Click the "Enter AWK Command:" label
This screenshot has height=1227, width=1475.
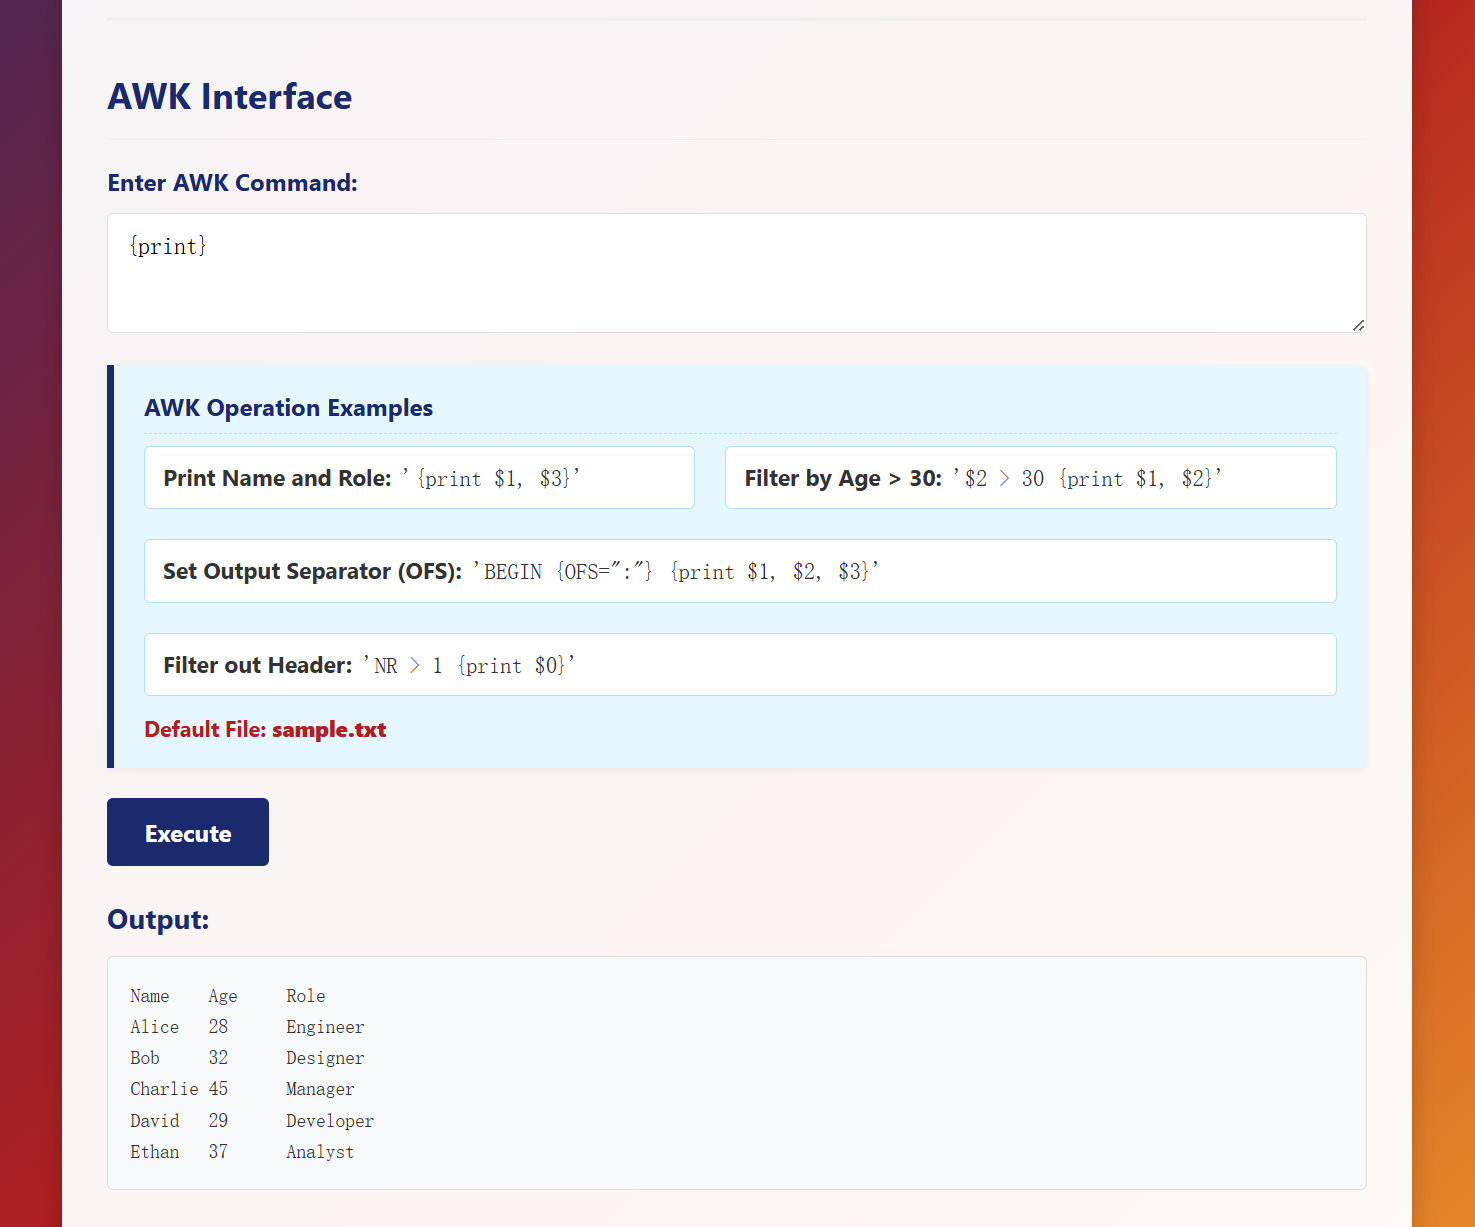pyautogui.click(x=232, y=183)
